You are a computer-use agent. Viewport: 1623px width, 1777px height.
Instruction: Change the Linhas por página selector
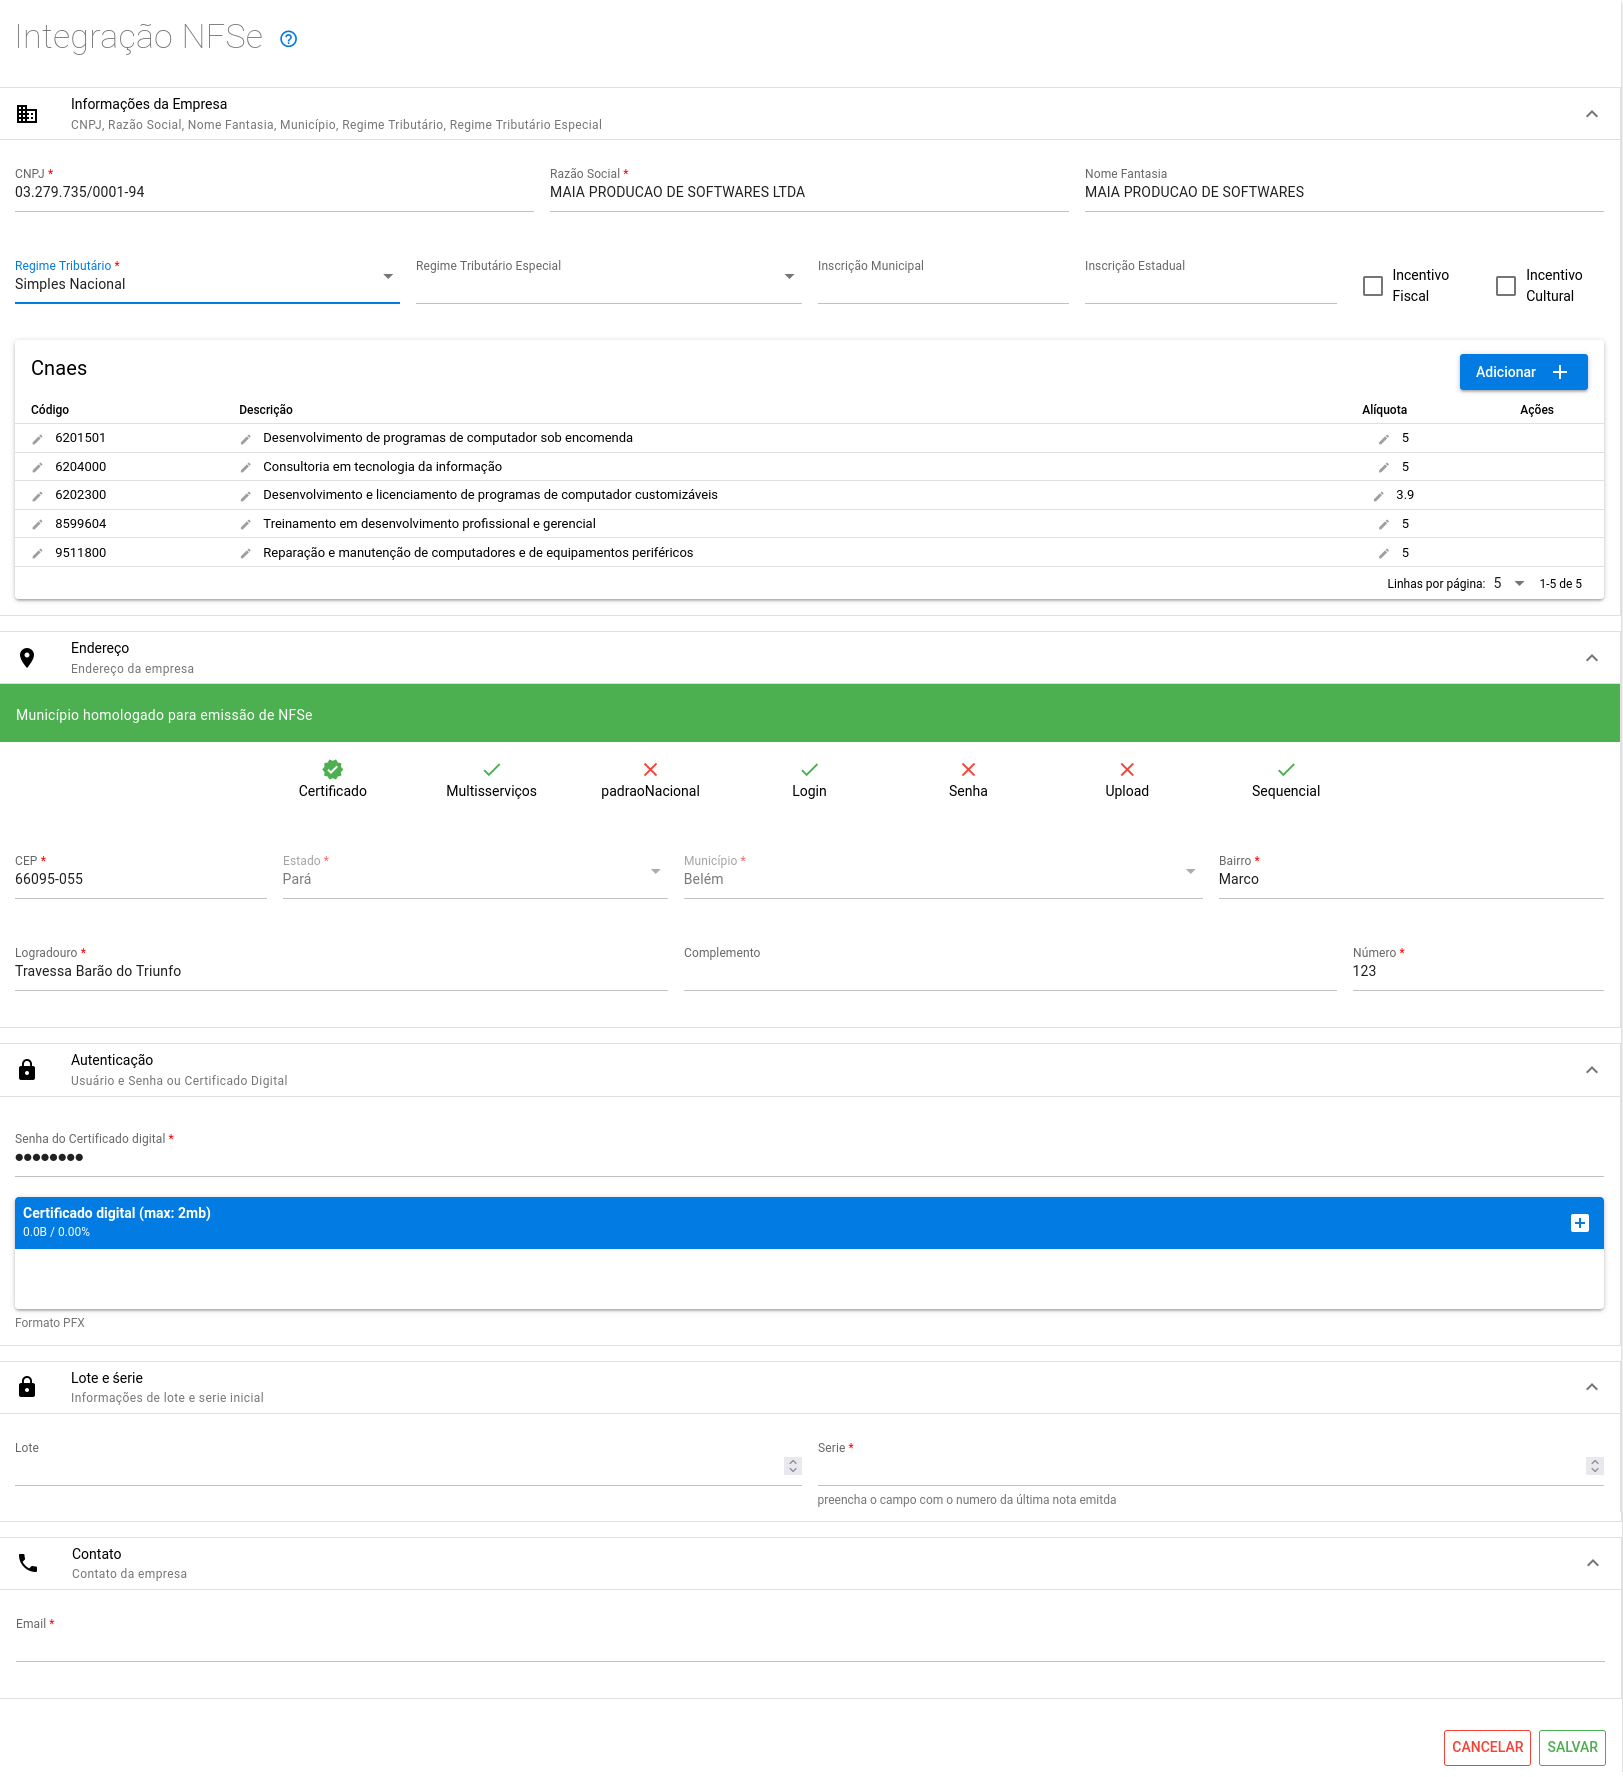[x=1508, y=584]
